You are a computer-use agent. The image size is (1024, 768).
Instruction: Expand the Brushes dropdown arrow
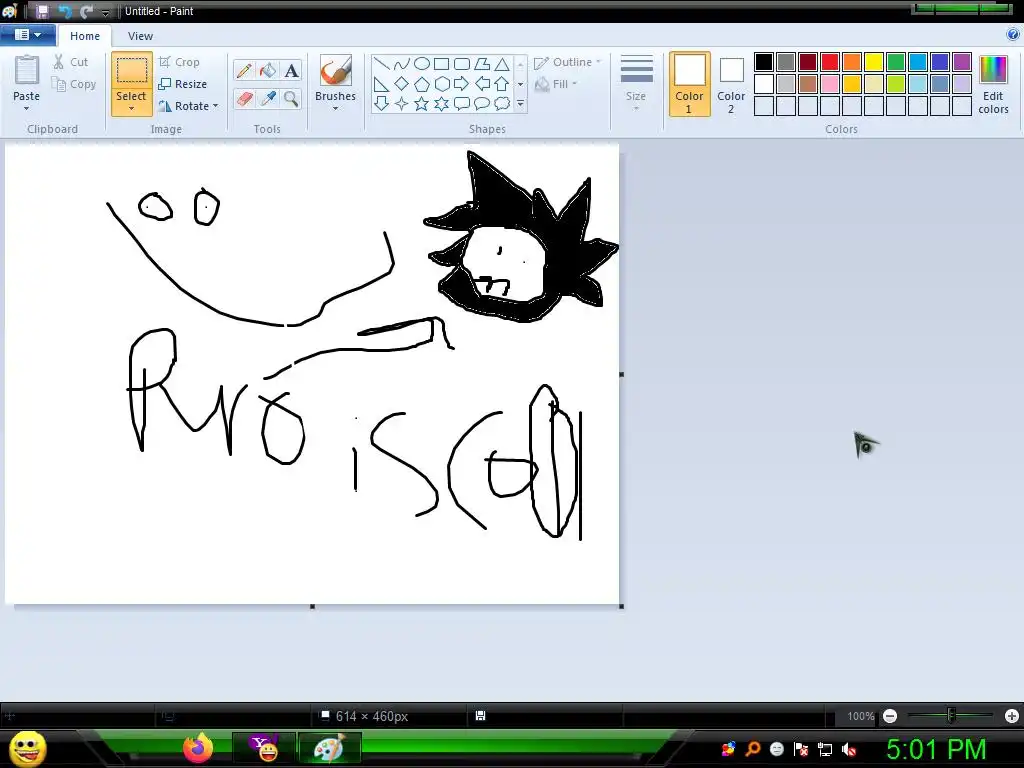point(336,108)
